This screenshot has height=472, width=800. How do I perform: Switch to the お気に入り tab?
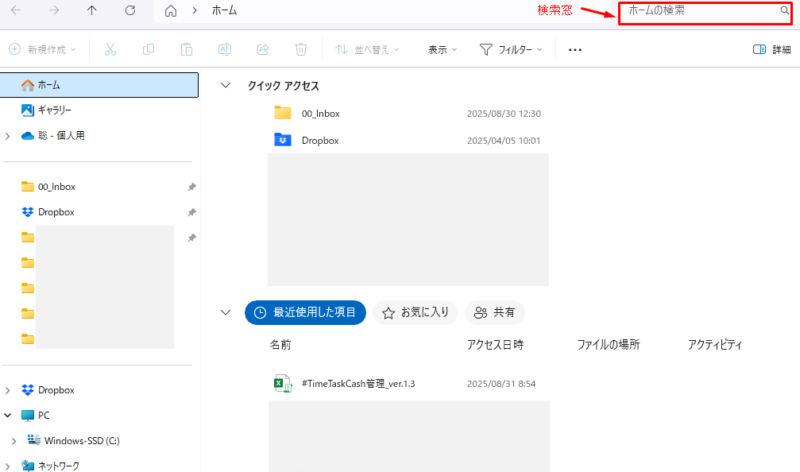416,313
